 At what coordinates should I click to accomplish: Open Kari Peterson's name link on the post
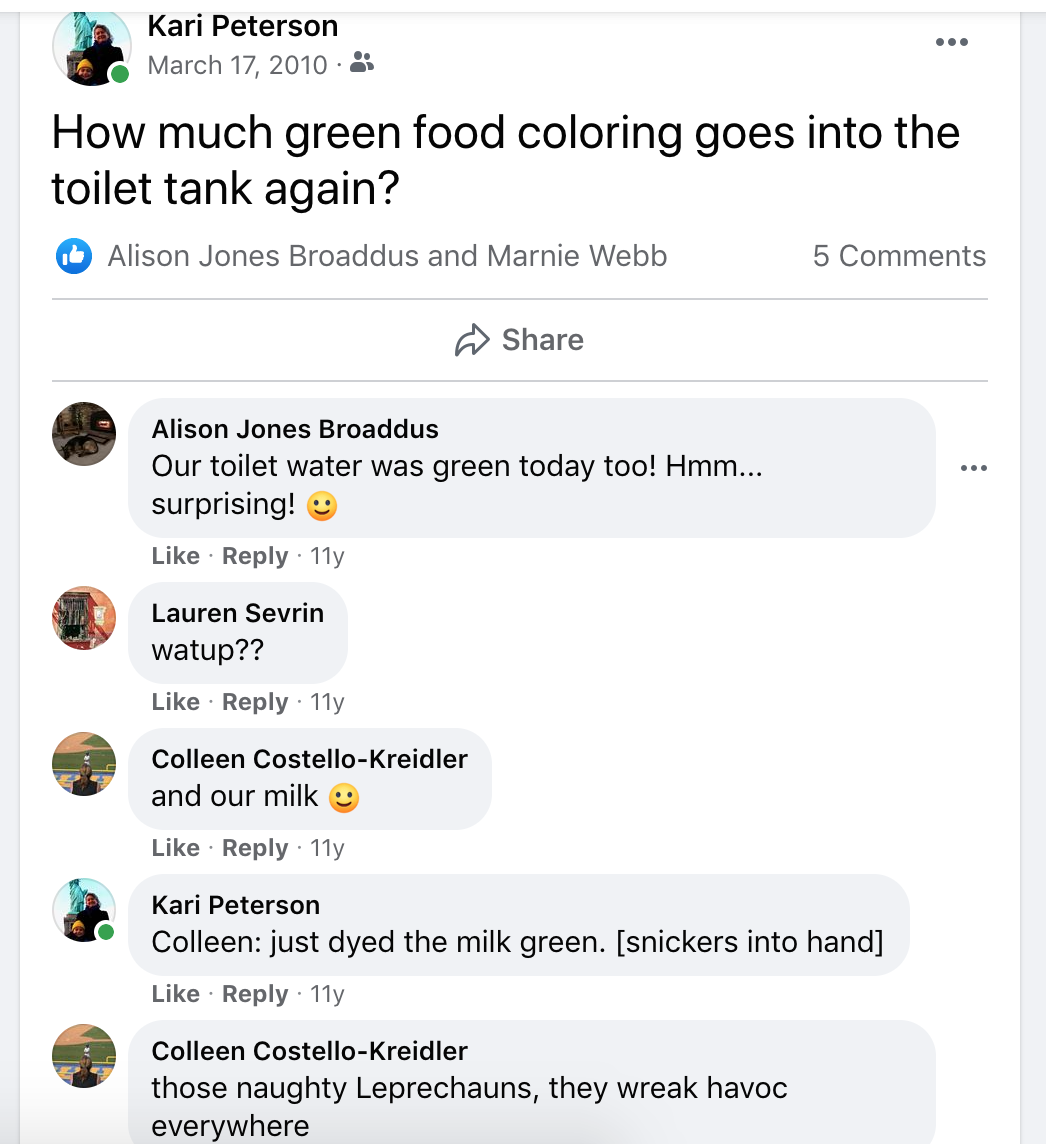242,26
